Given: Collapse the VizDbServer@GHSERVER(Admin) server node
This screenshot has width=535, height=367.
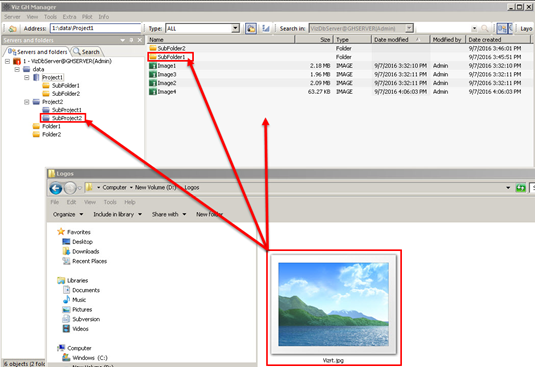Looking at the screenshot, I should [x=8, y=61].
